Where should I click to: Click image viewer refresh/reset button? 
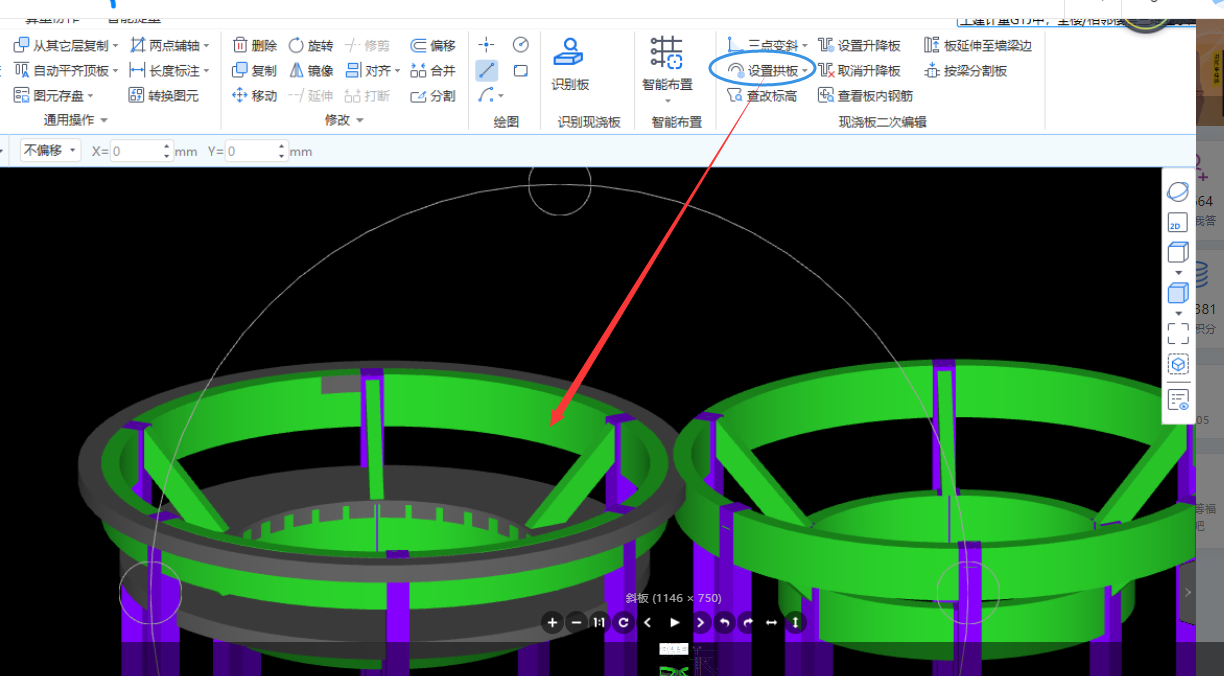click(x=623, y=622)
